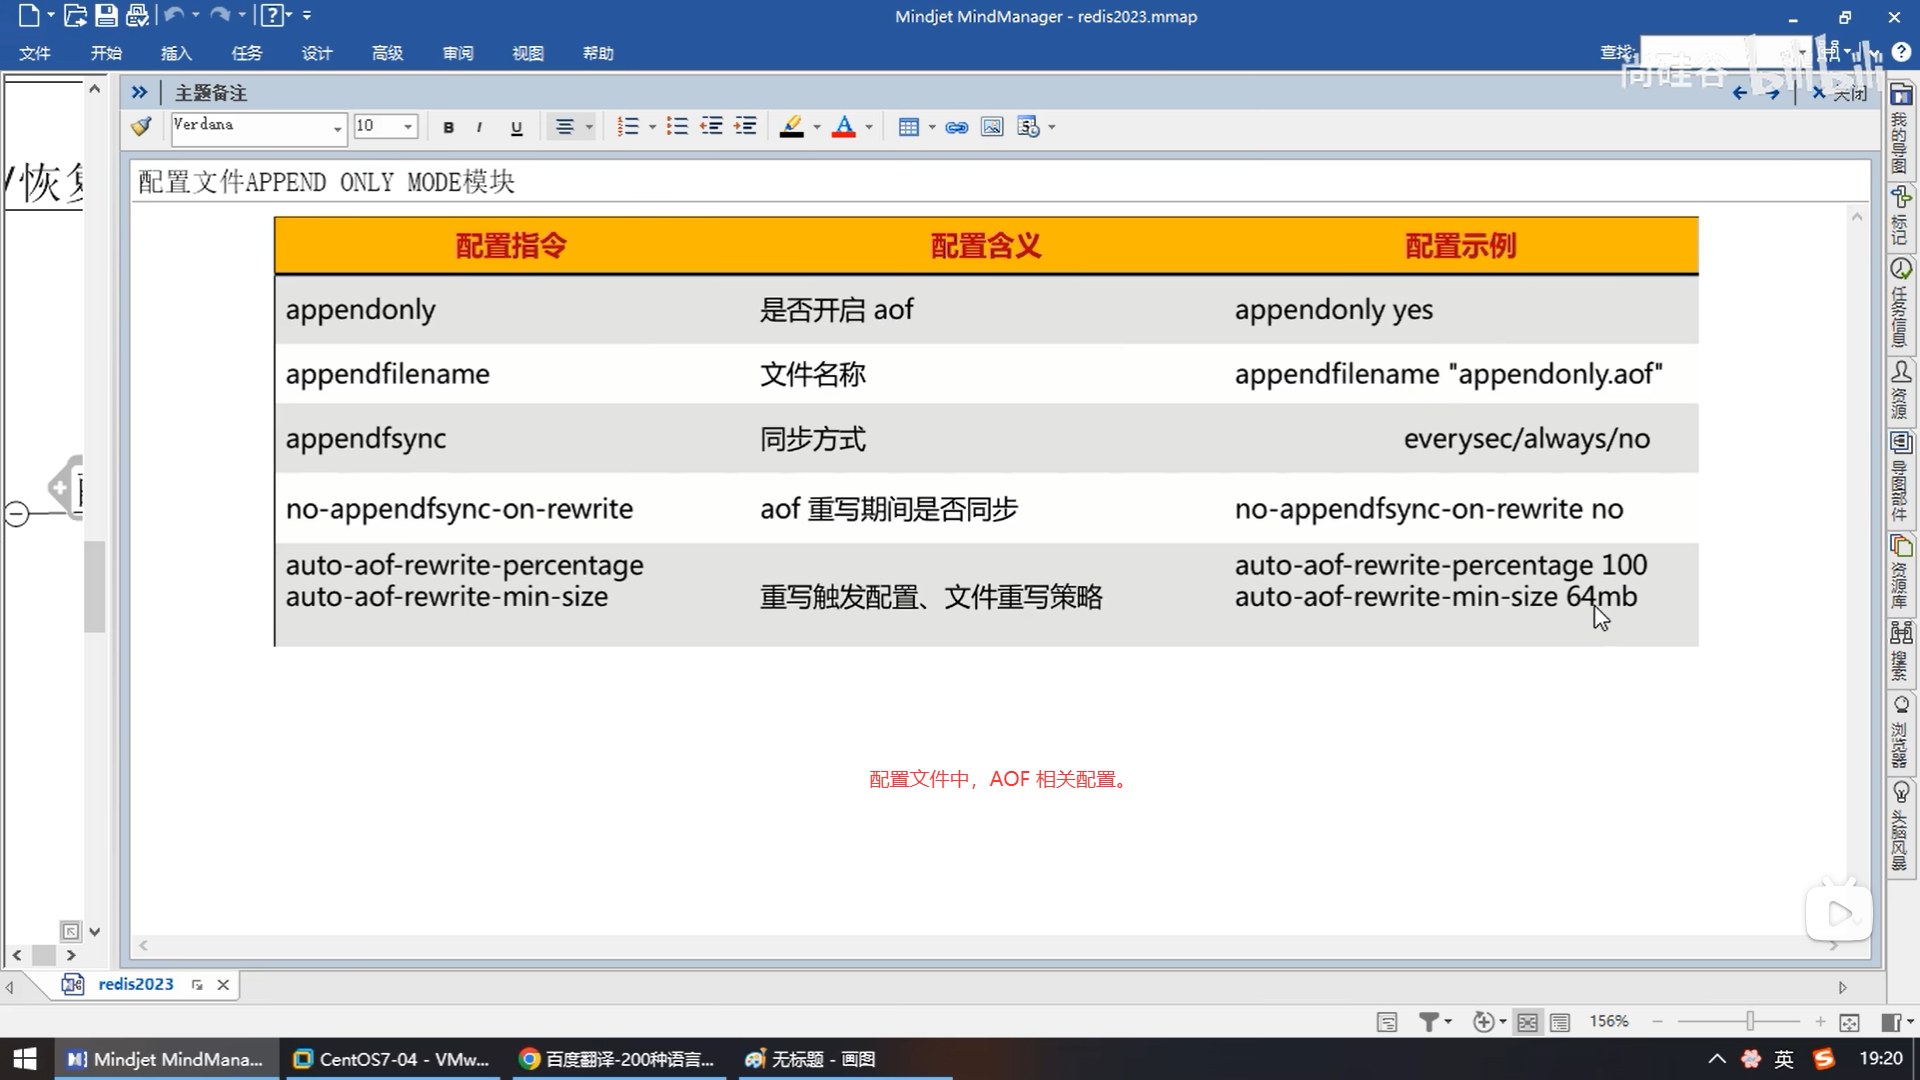Expand the insert table dropdown arrow
The width and height of the screenshot is (1920, 1080).
[x=932, y=127]
